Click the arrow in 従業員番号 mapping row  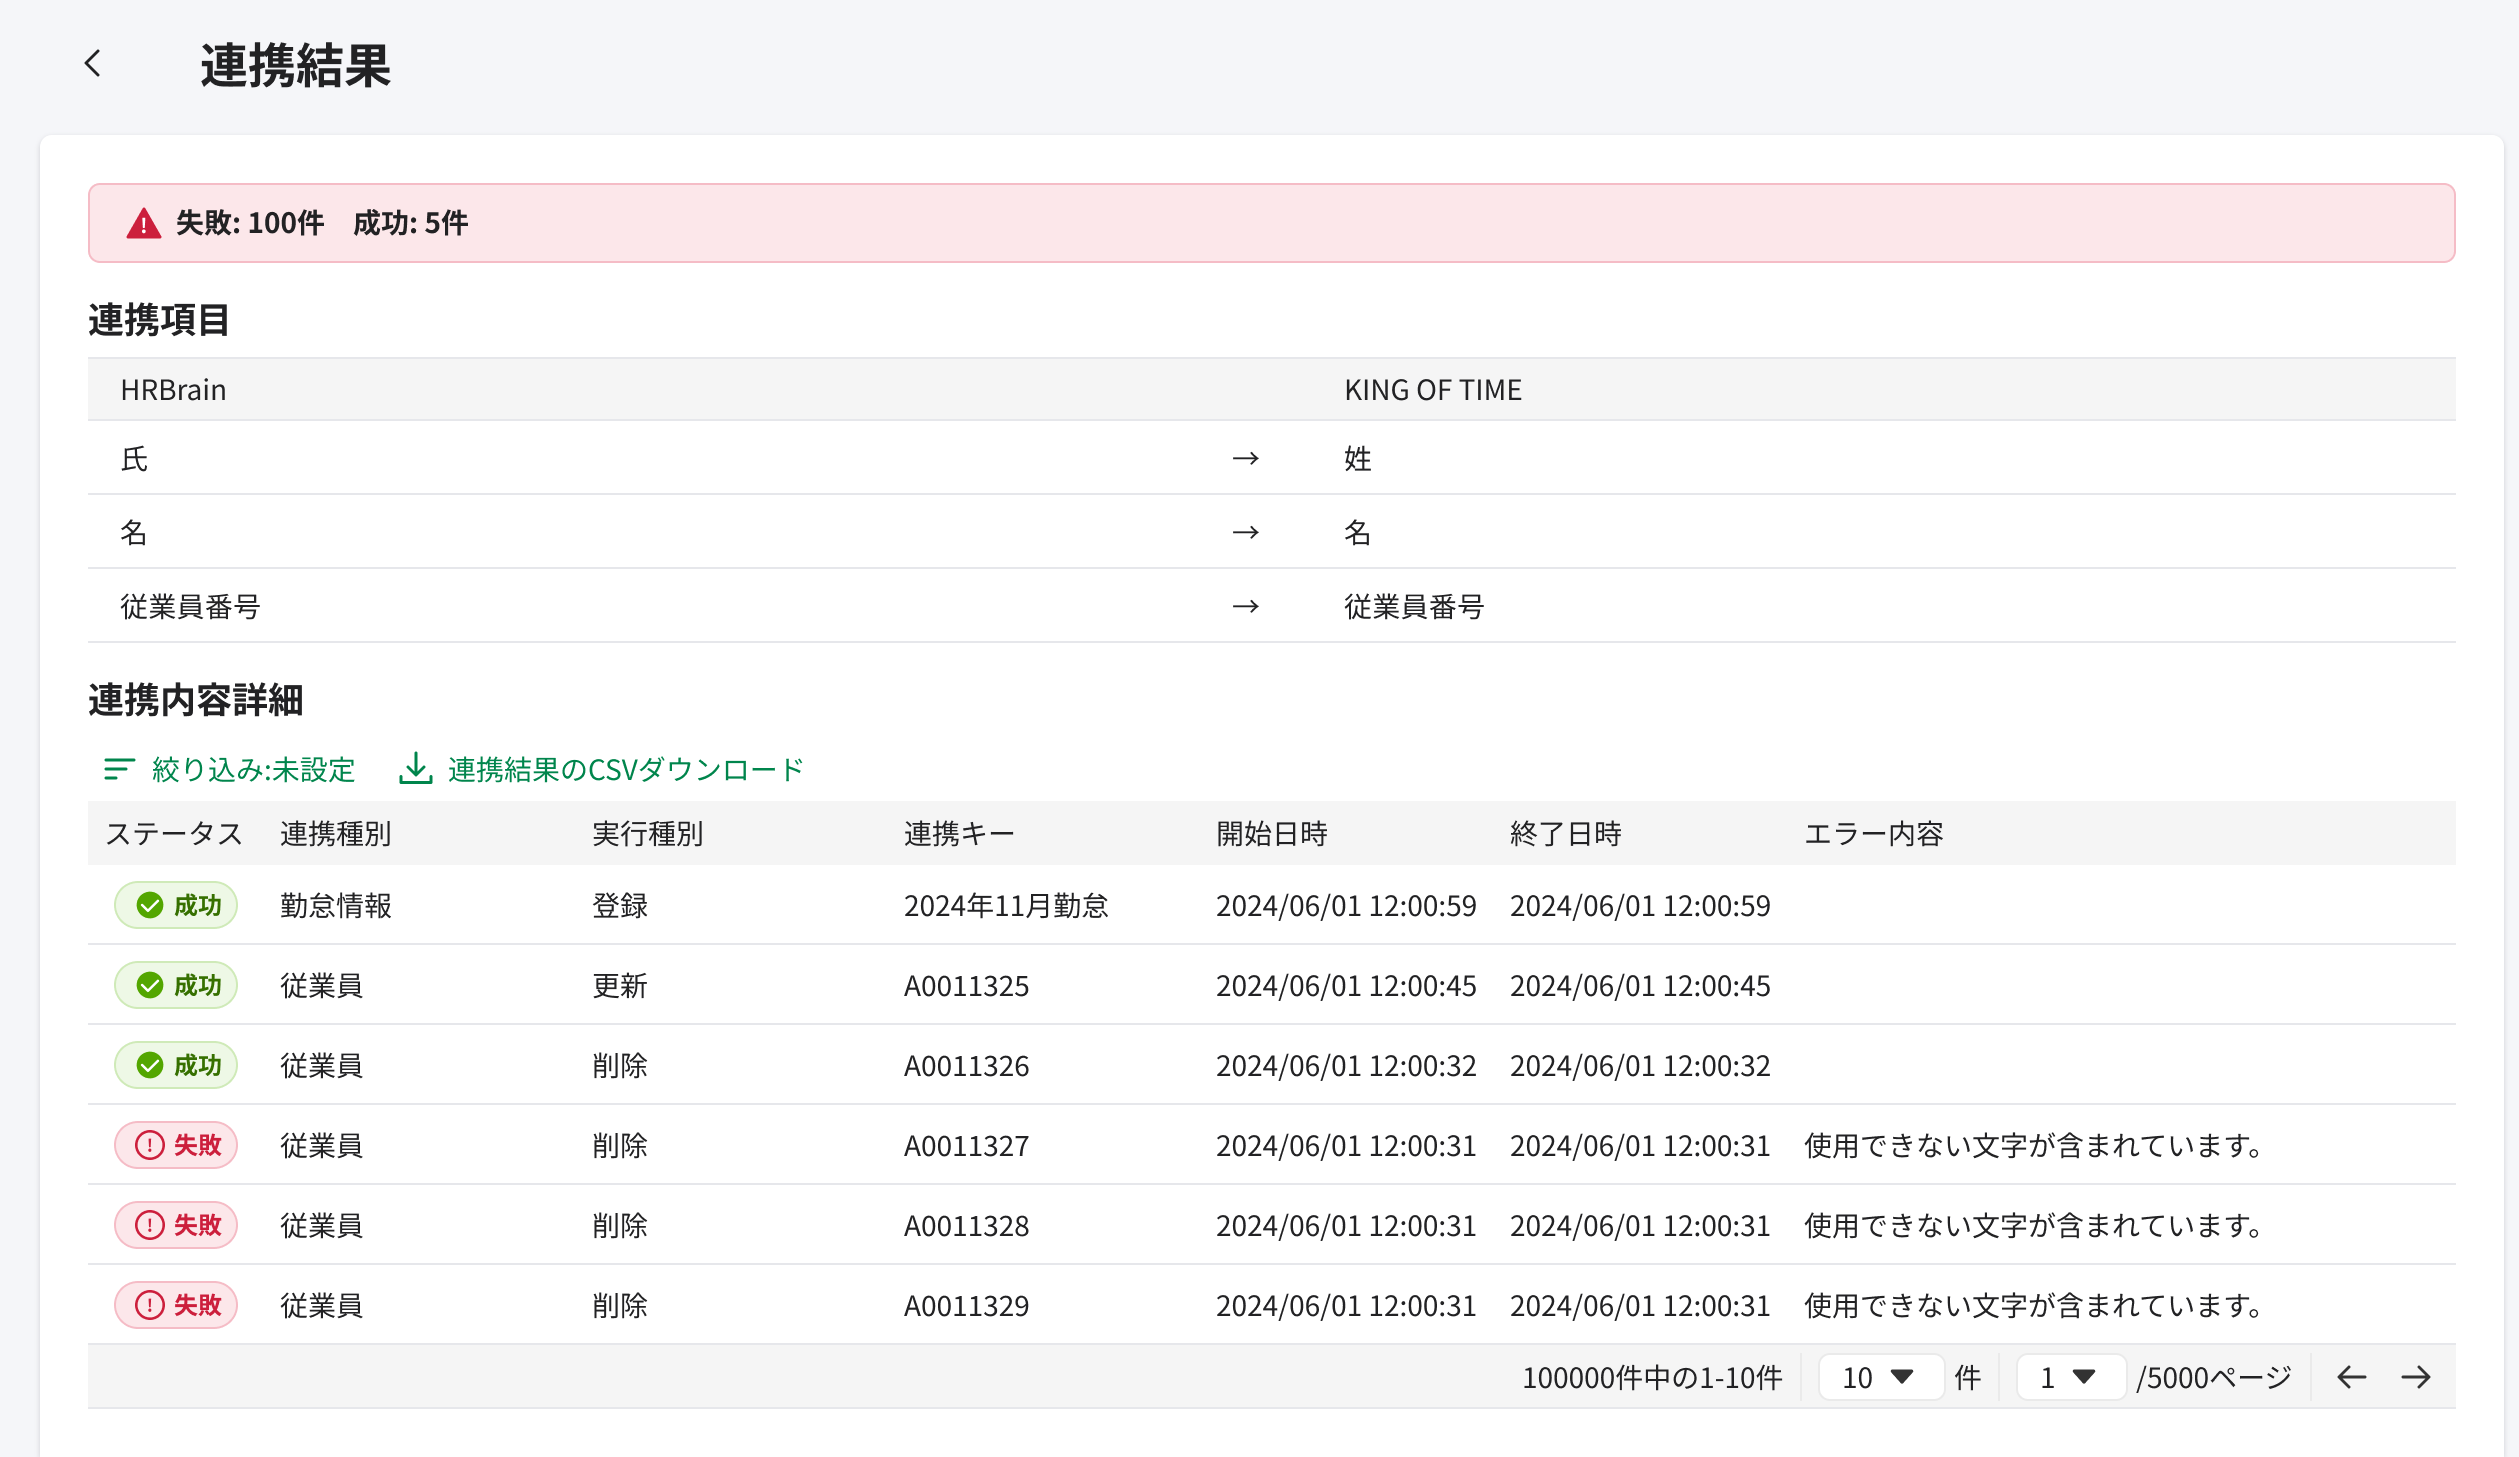pos(1245,607)
